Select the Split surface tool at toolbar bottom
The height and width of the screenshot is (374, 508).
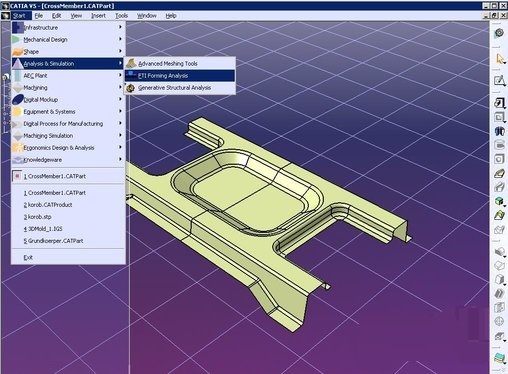coord(499,358)
